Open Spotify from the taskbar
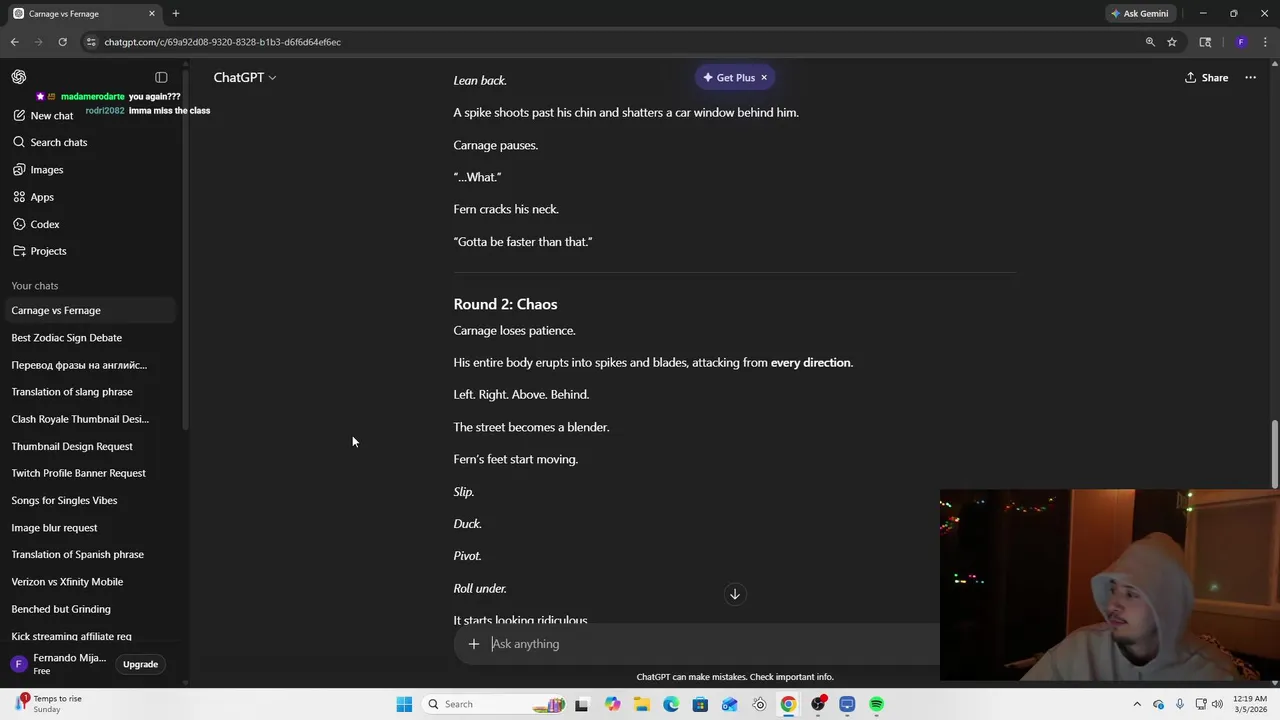Viewport: 1280px width, 720px height. (x=876, y=704)
